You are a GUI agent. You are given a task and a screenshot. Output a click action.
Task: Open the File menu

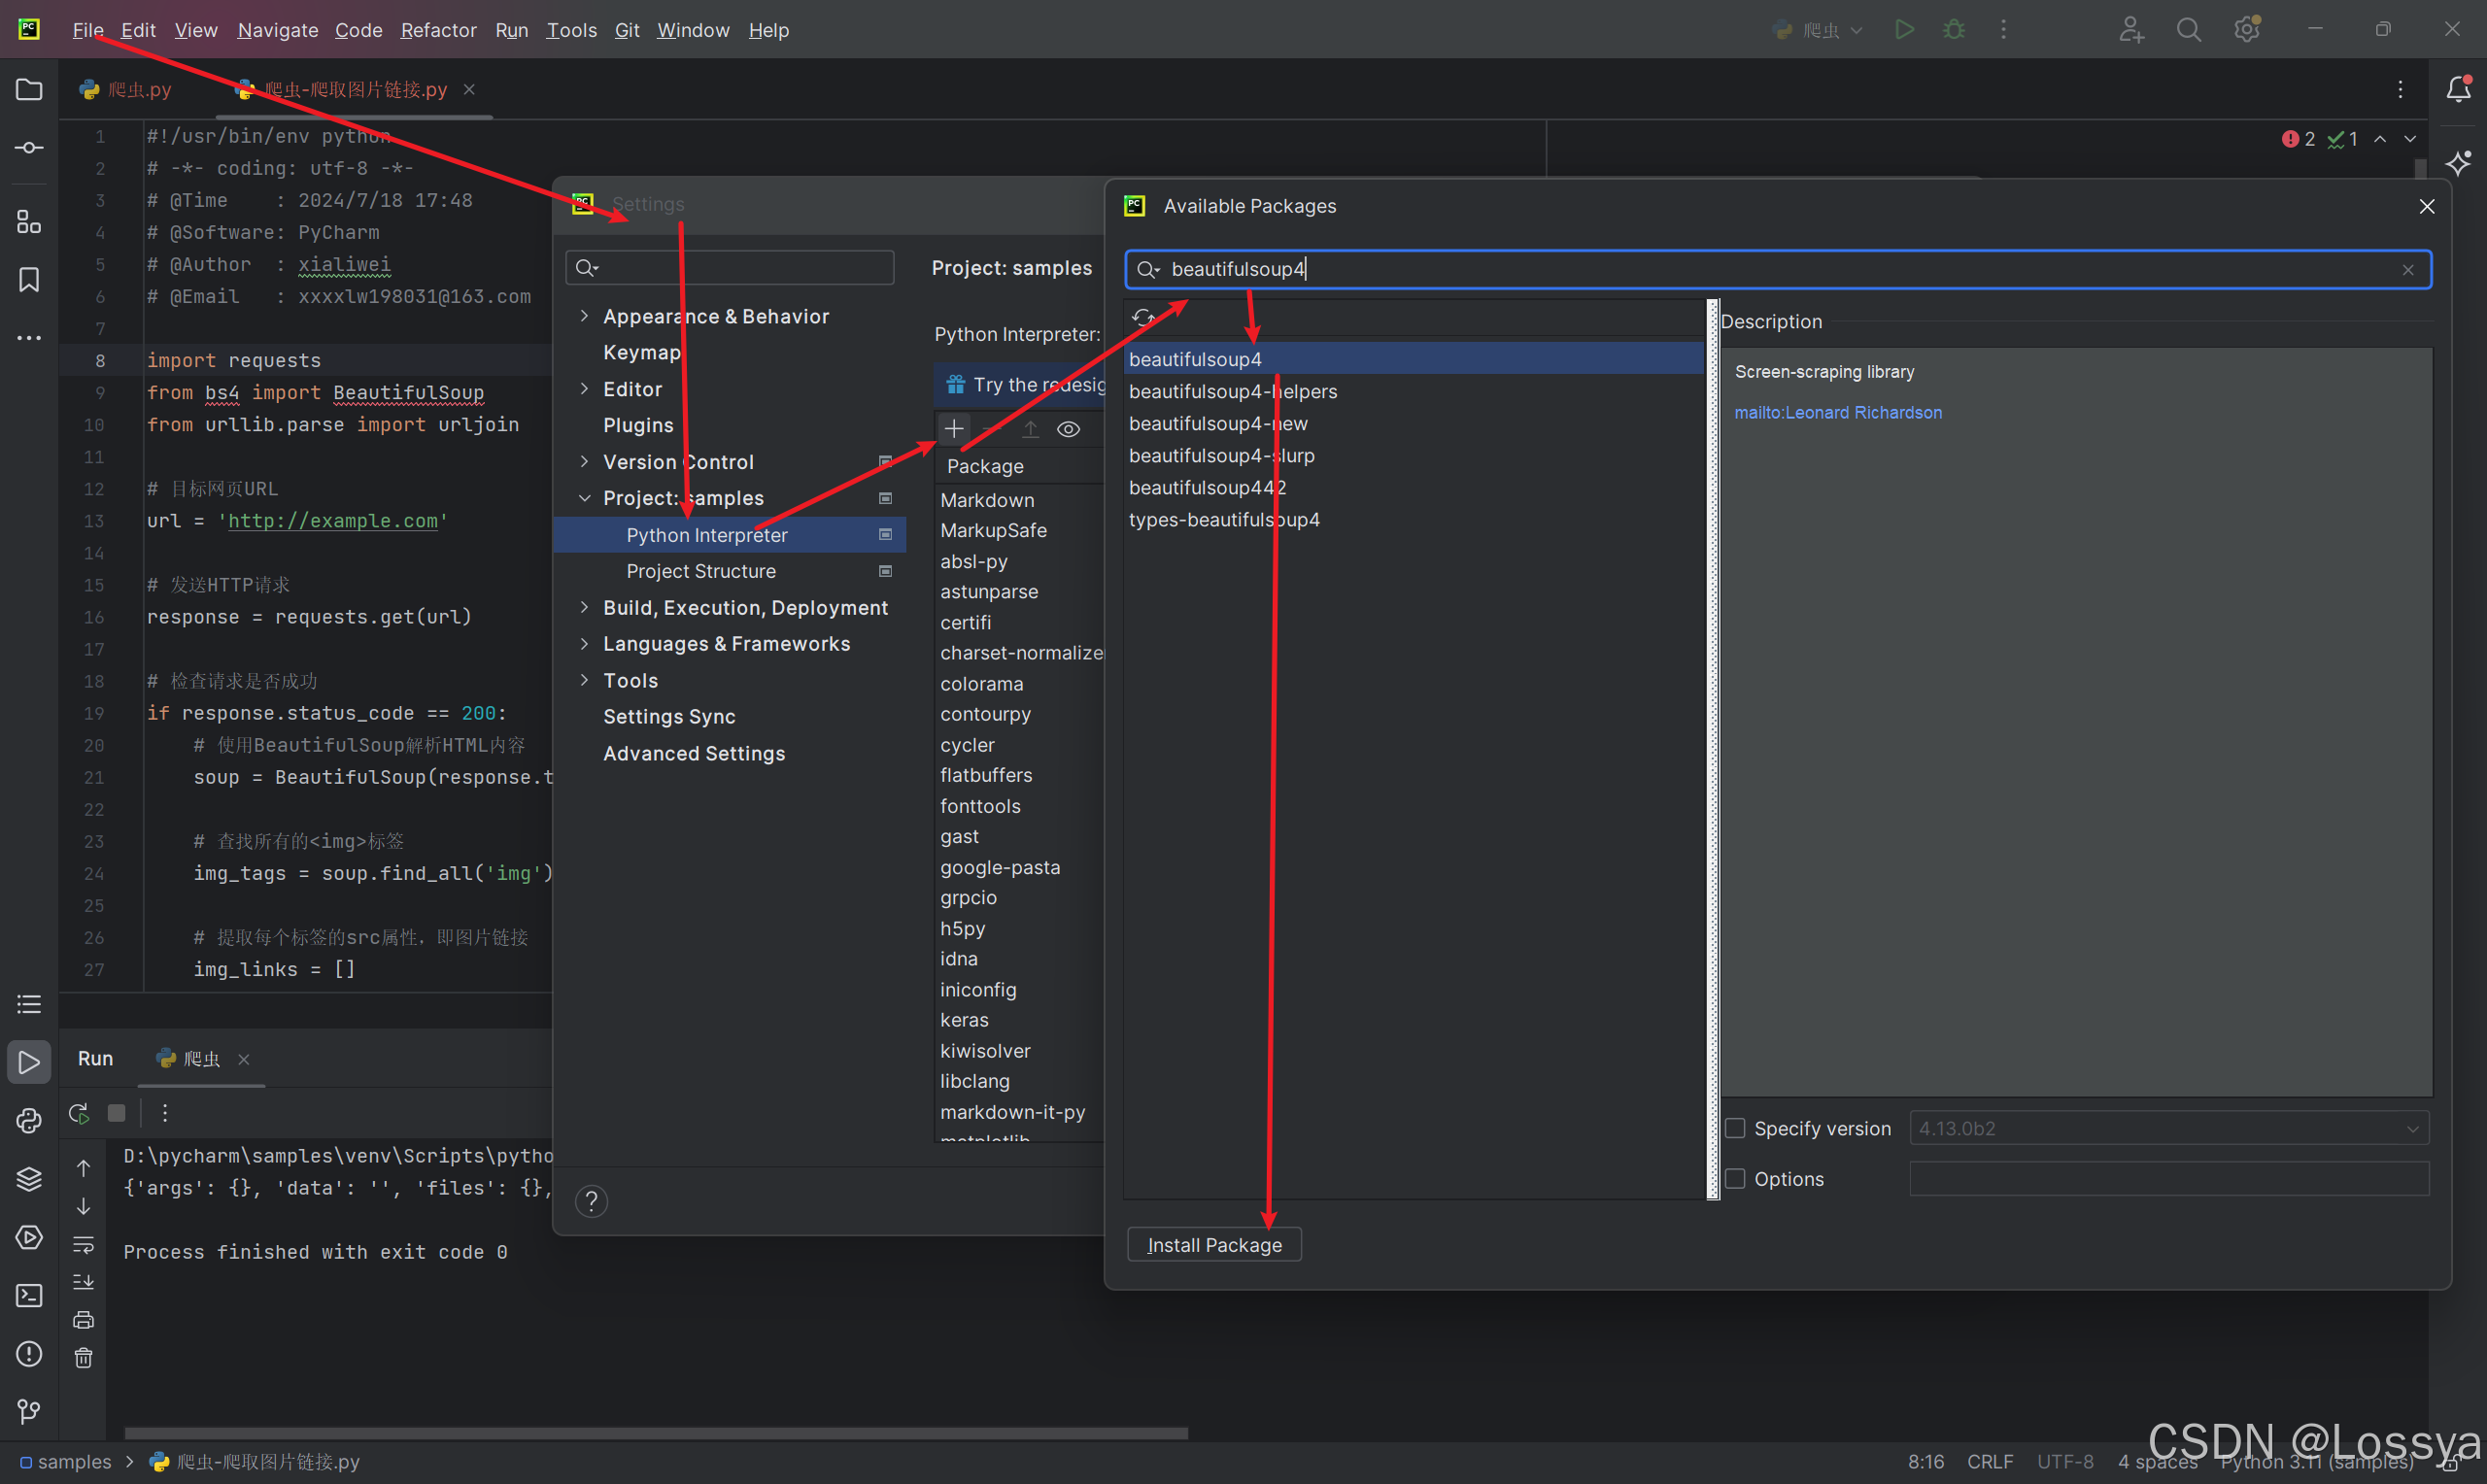pyautogui.click(x=87, y=30)
